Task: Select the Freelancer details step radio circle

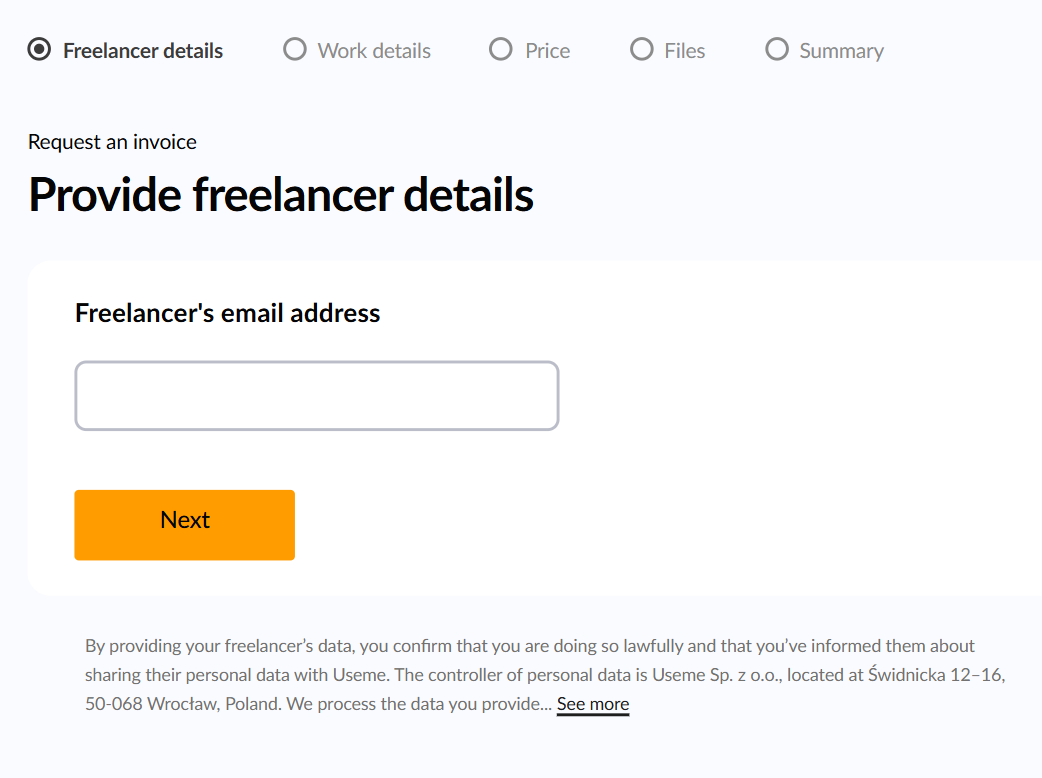Action: 40,49
